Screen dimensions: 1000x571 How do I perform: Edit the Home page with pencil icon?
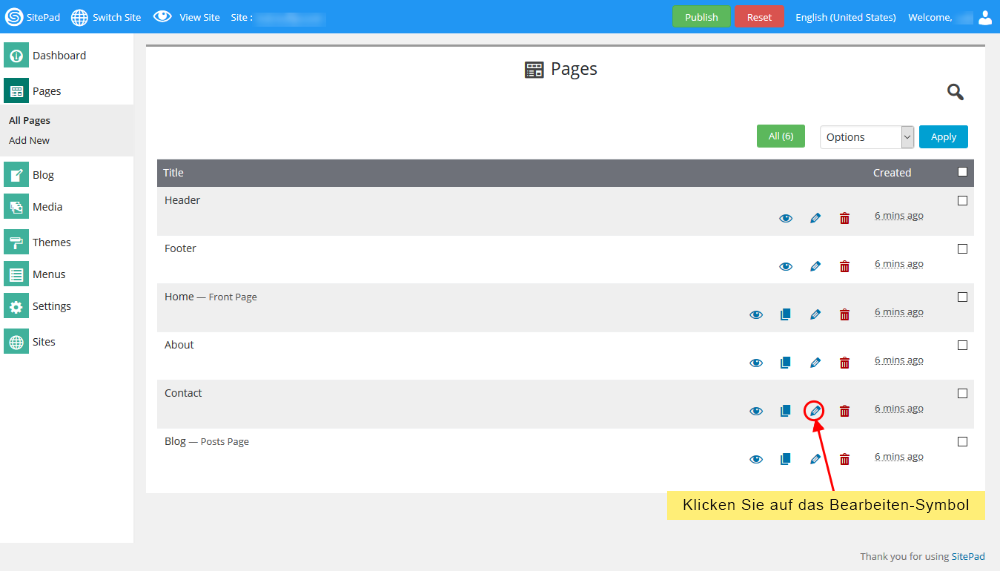[x=815, y=315]
